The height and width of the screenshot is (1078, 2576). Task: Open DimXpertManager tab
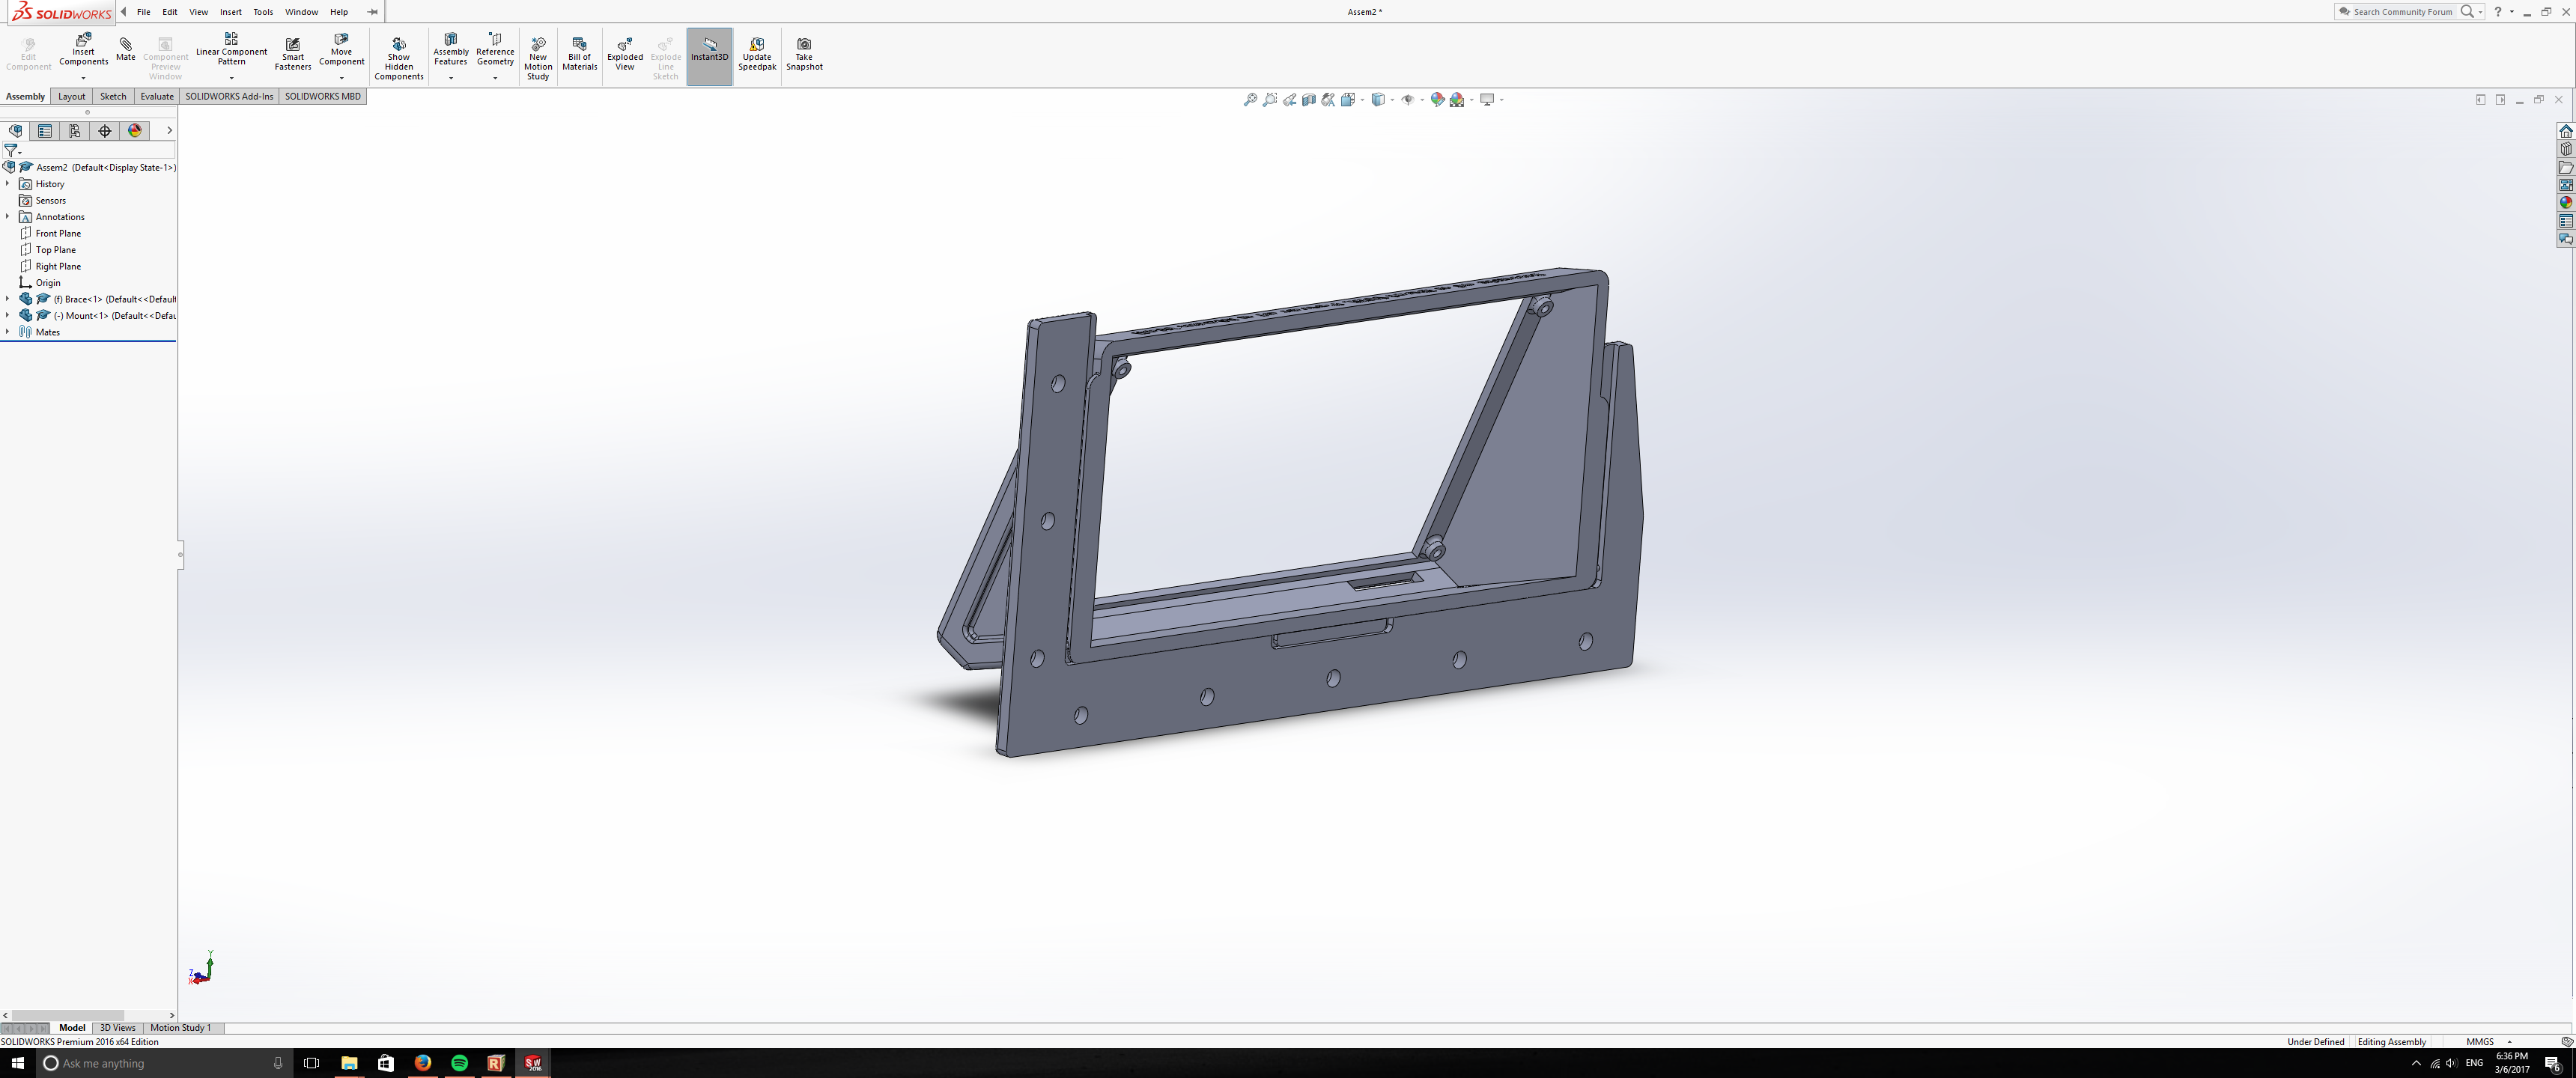(105, 131)
